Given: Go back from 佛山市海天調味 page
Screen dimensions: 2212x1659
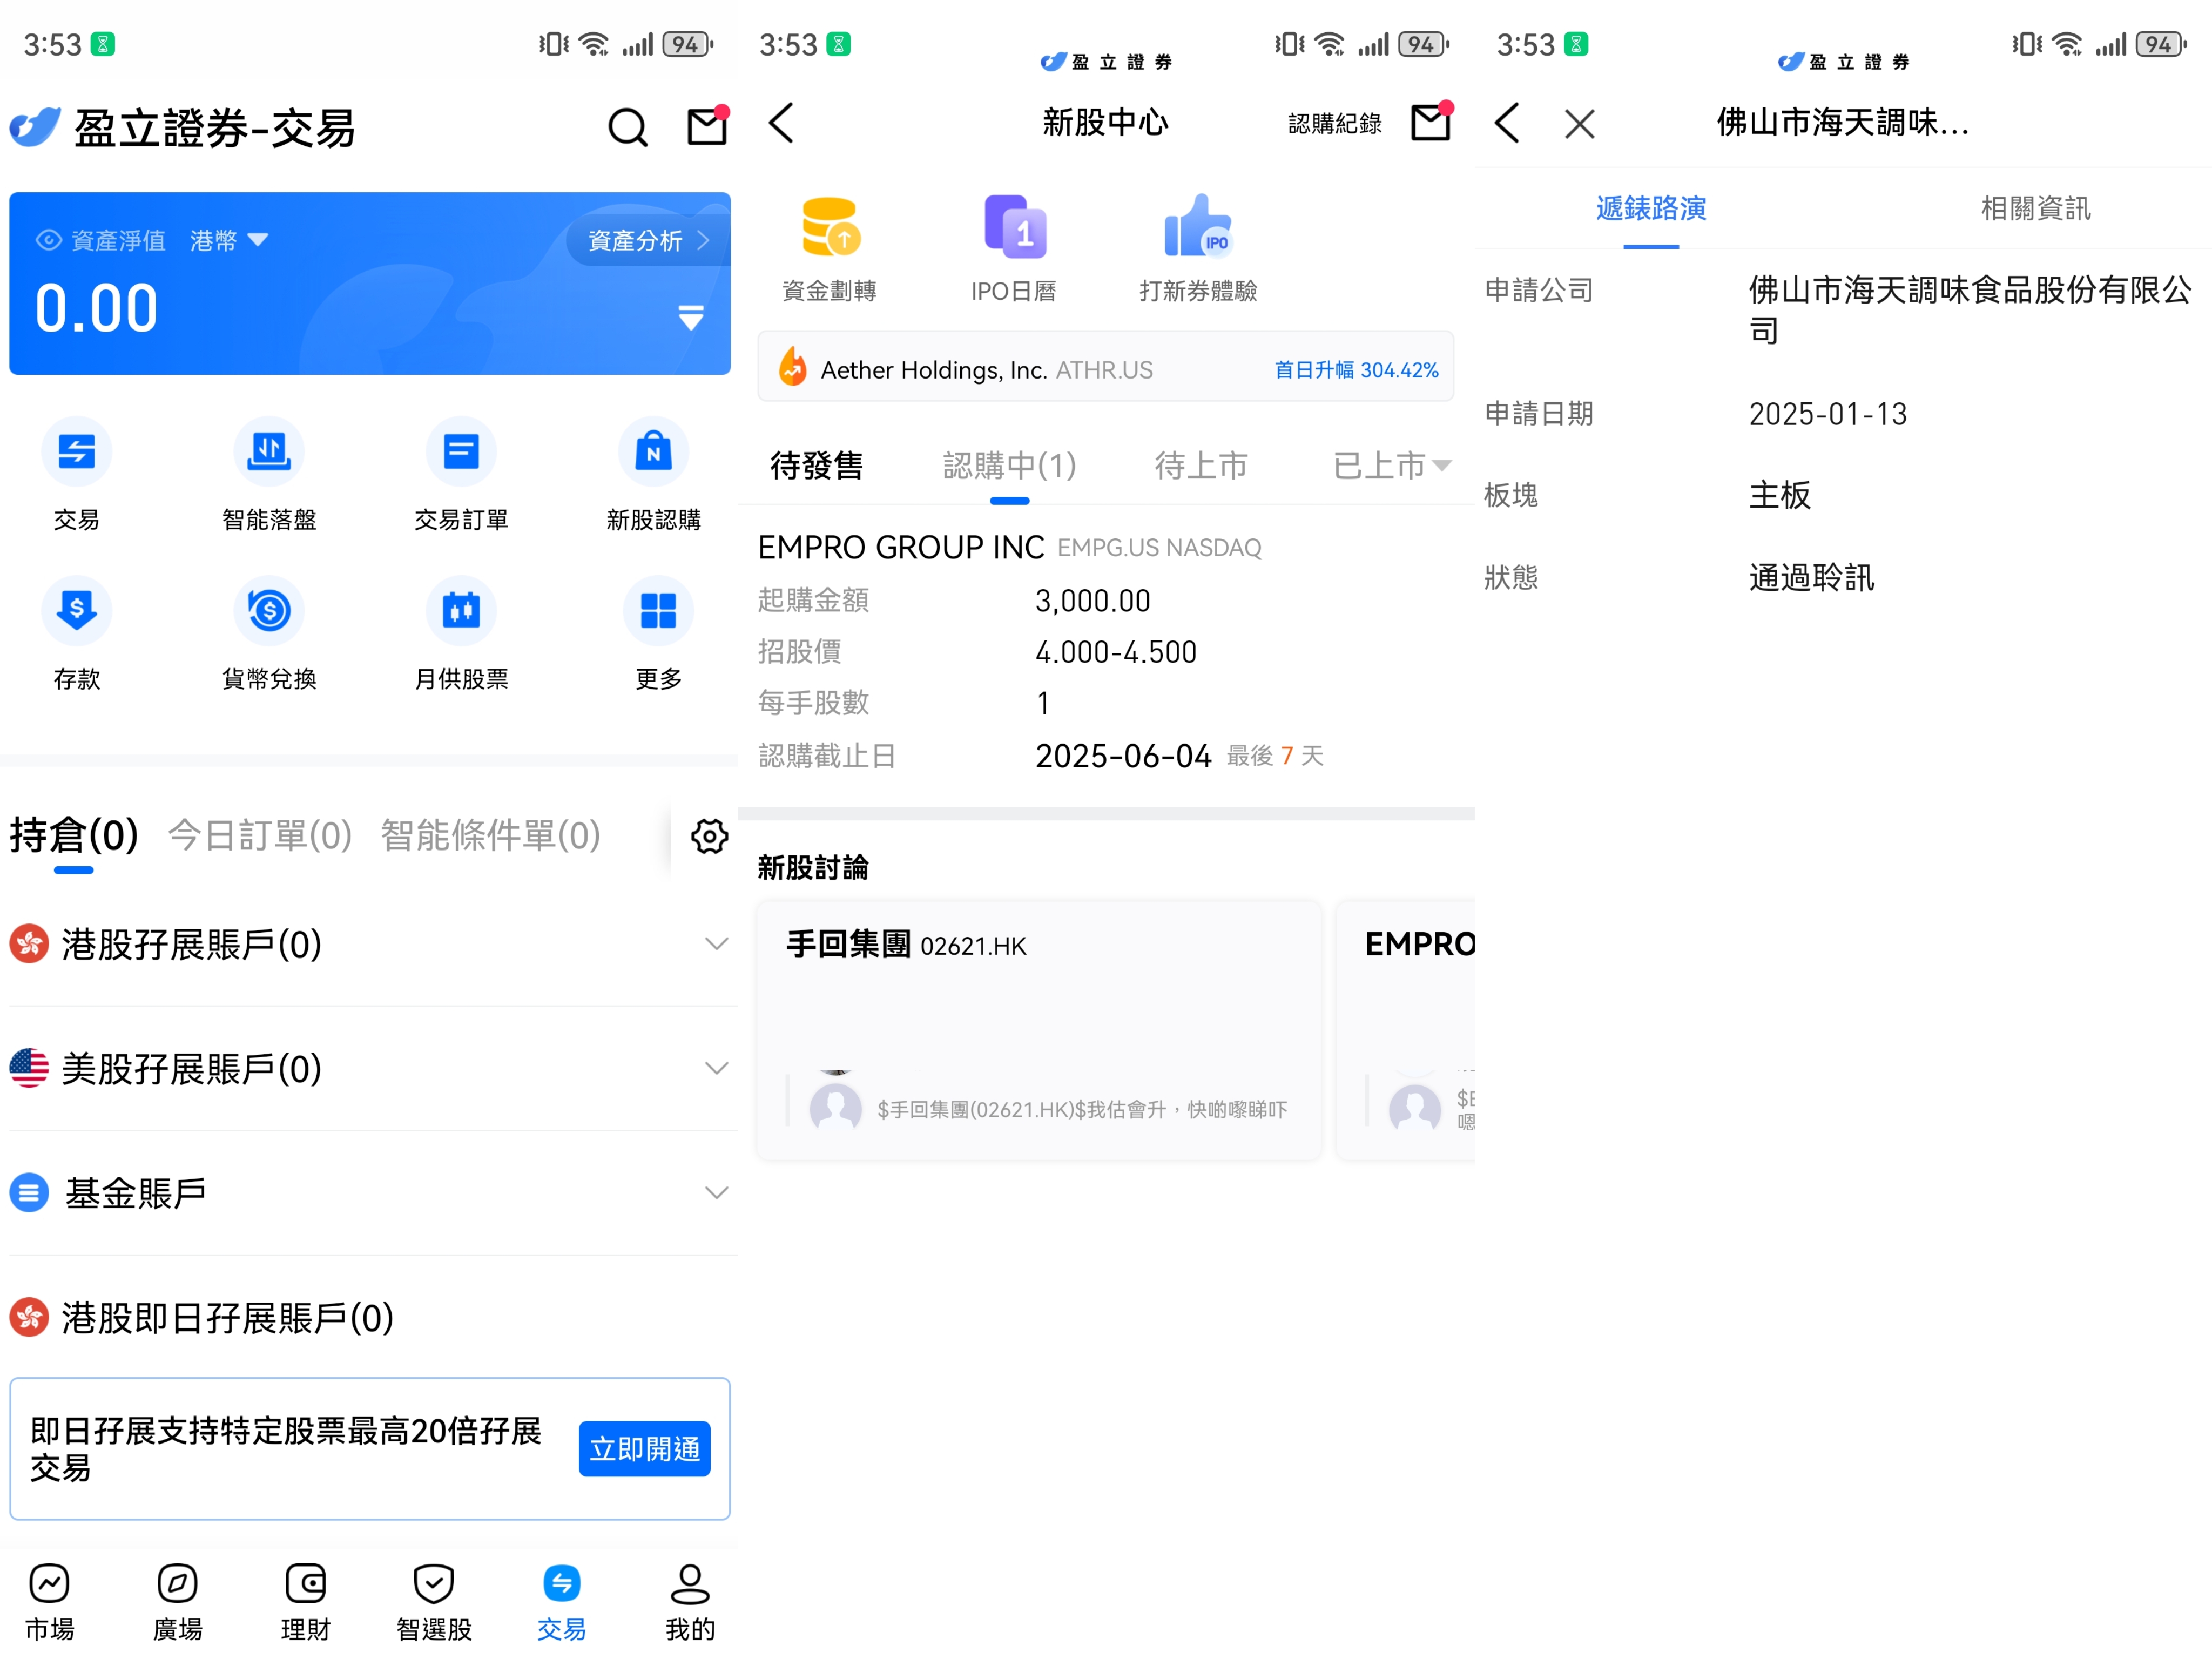Looking at the screenshot, I should (1508, 123).
